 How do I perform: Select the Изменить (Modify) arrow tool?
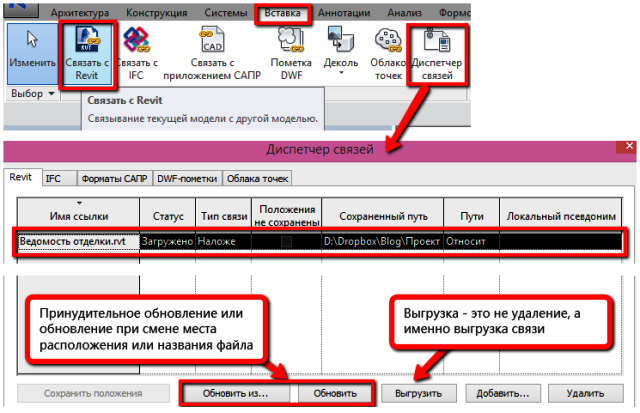tap(32, 53)
